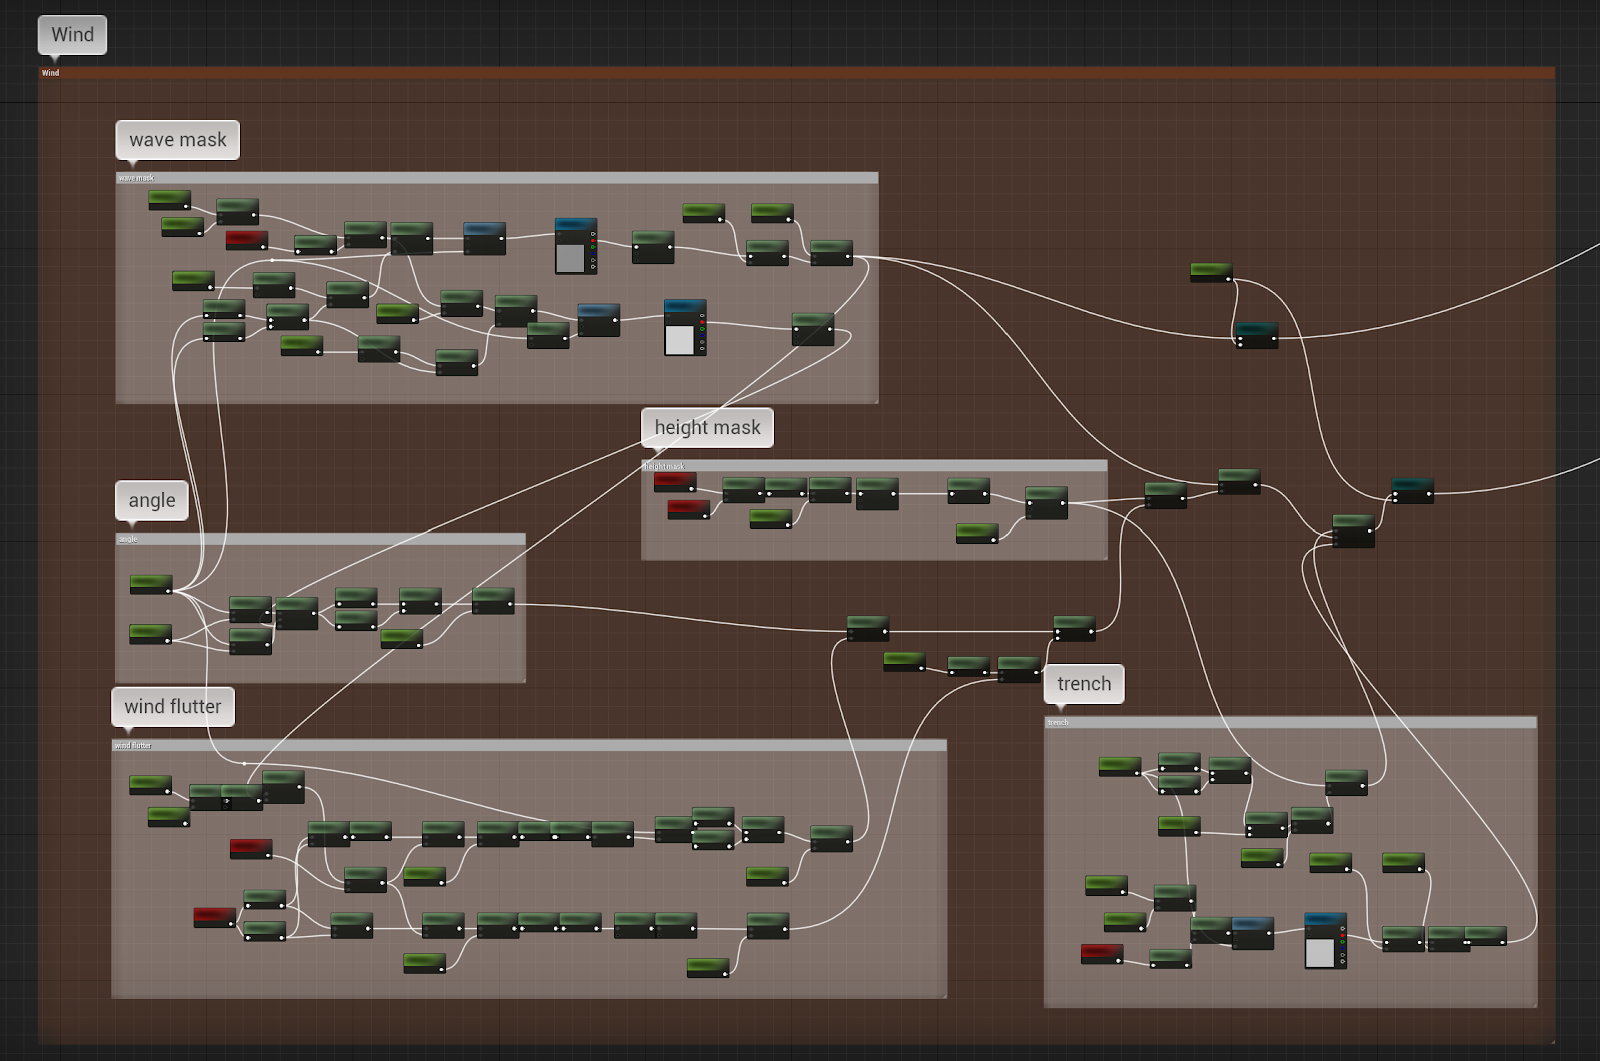Click white texture preview in wave mask group
The width and height of the screenshot is (1600, 1061).
[x=679, y=340]
